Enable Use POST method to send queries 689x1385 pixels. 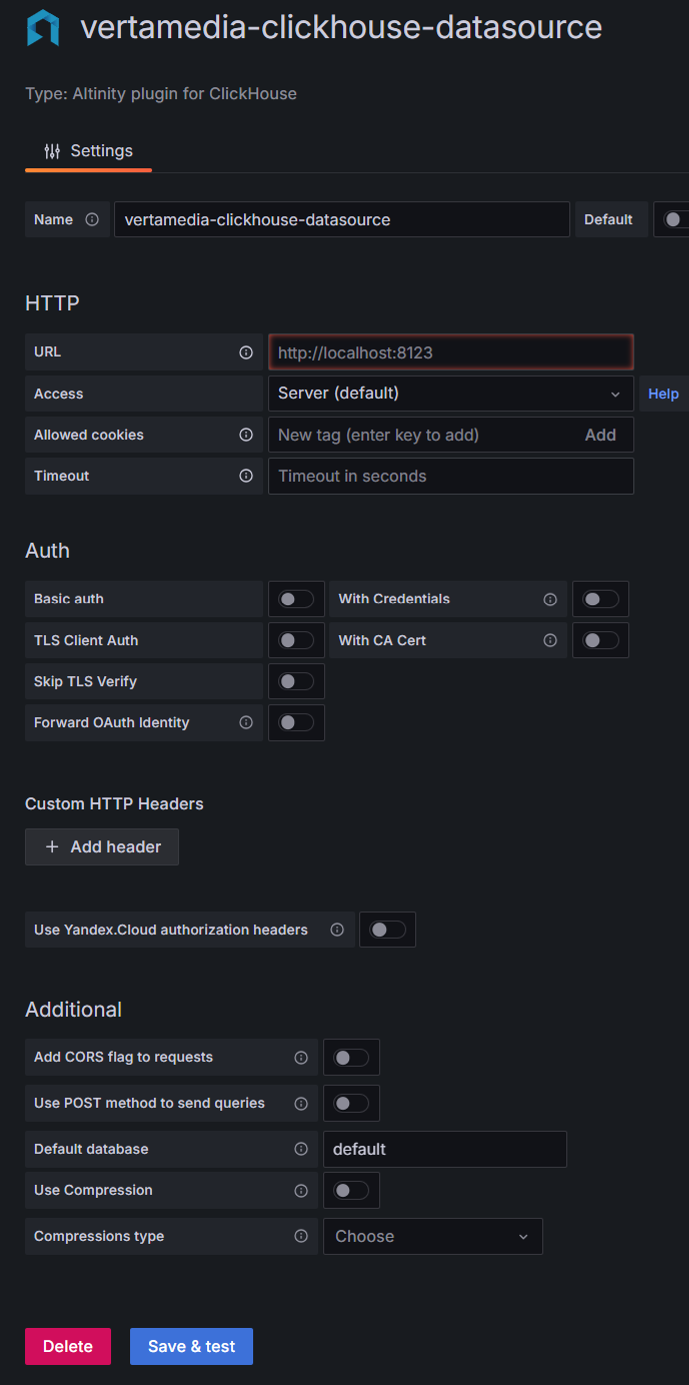pos(351,1103)
